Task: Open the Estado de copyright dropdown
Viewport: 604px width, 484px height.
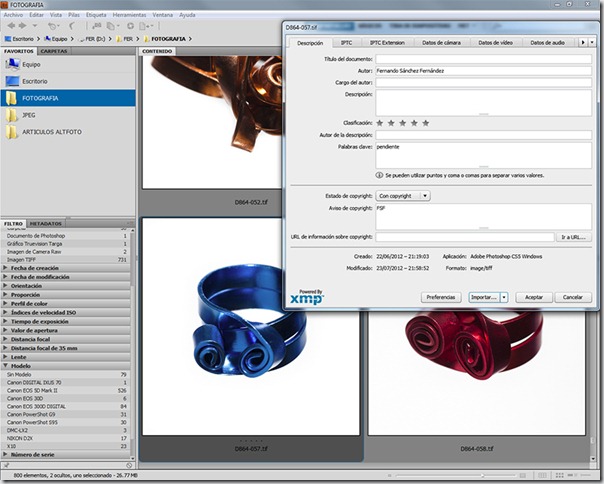Action: (403, 196)
